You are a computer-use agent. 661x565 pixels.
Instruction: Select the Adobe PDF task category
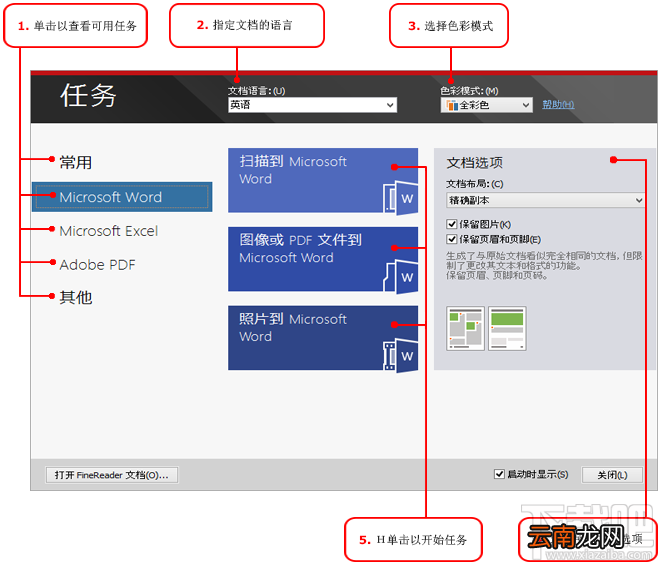point(97,265)
